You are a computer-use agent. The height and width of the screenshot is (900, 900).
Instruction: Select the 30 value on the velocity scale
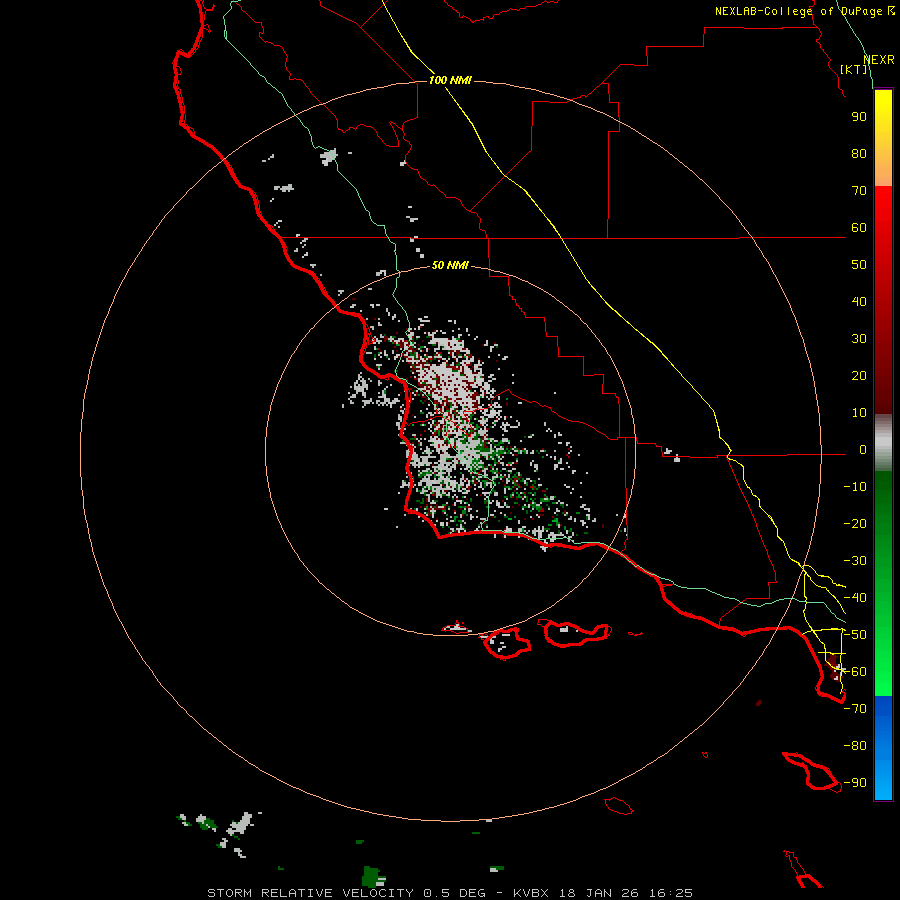point(859,339)
